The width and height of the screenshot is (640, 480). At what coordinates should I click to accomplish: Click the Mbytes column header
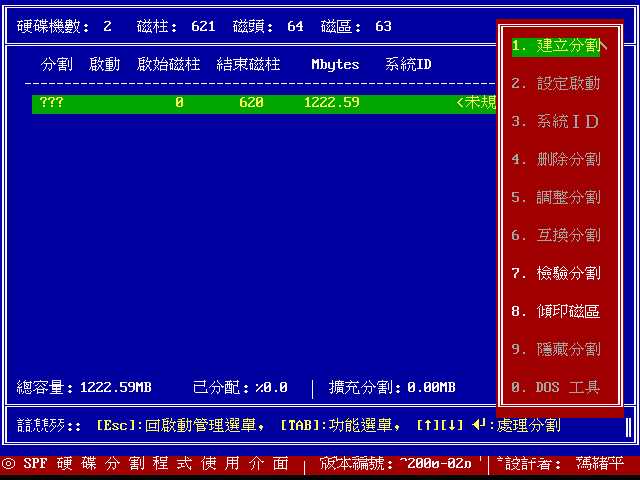[x=335, y=65]
